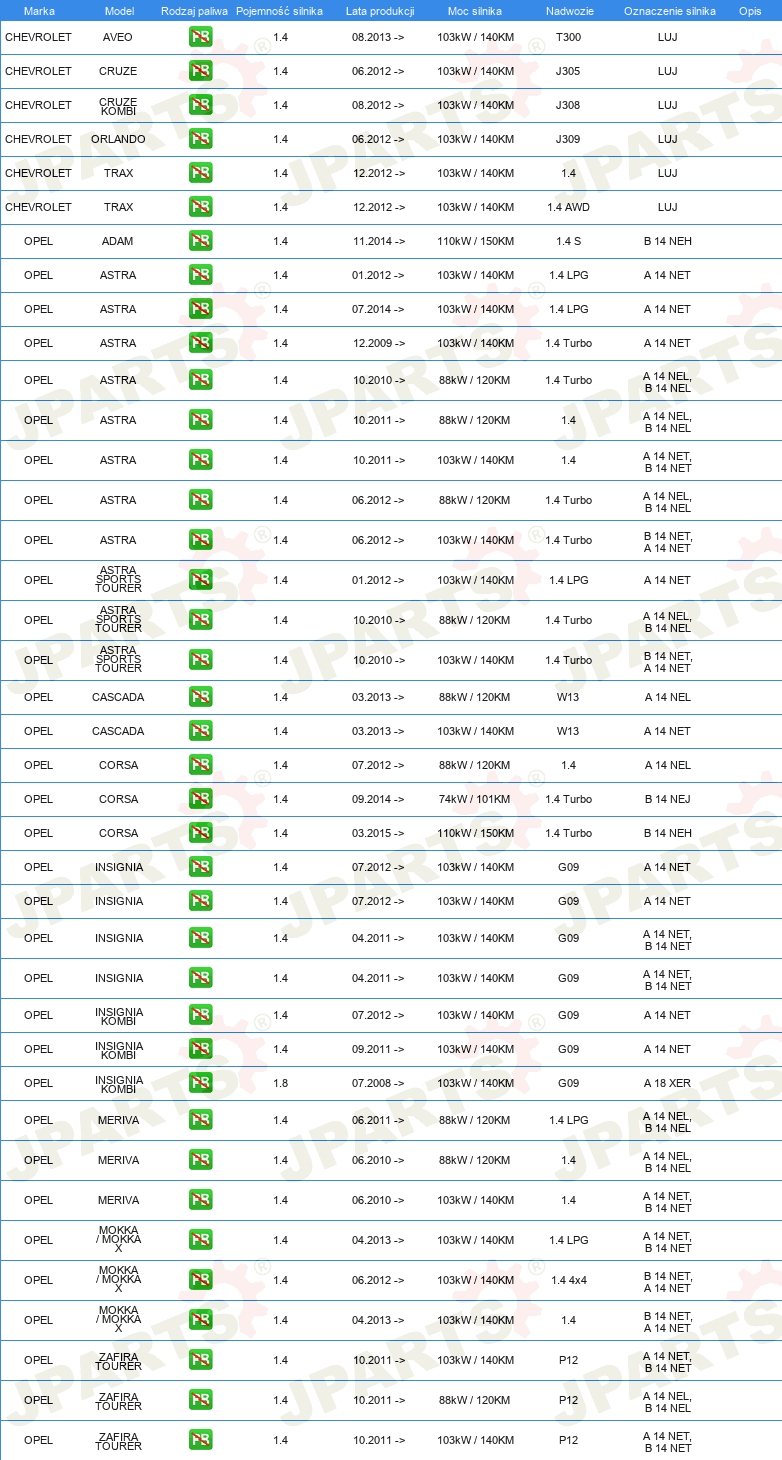Click the Oznaczenie silnika column header

(x=669, y=11)
